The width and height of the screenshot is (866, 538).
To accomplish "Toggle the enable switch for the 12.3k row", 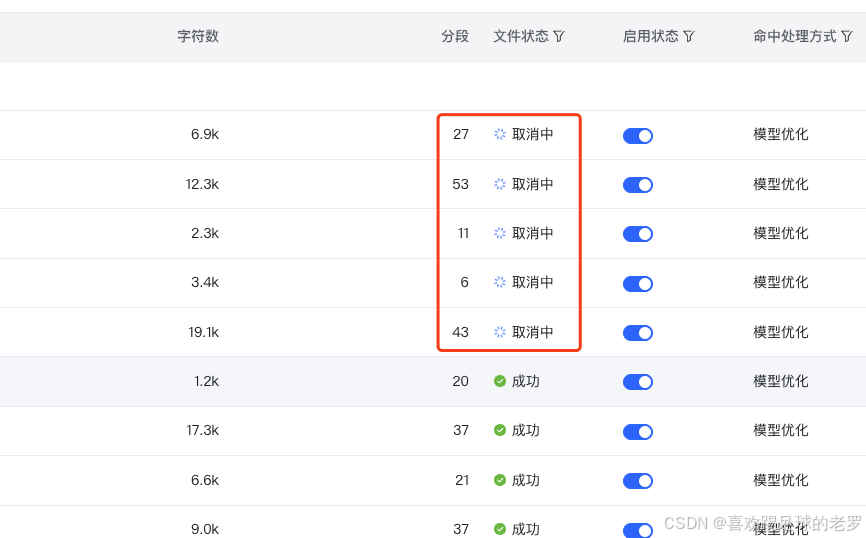I will coord(638,185).
